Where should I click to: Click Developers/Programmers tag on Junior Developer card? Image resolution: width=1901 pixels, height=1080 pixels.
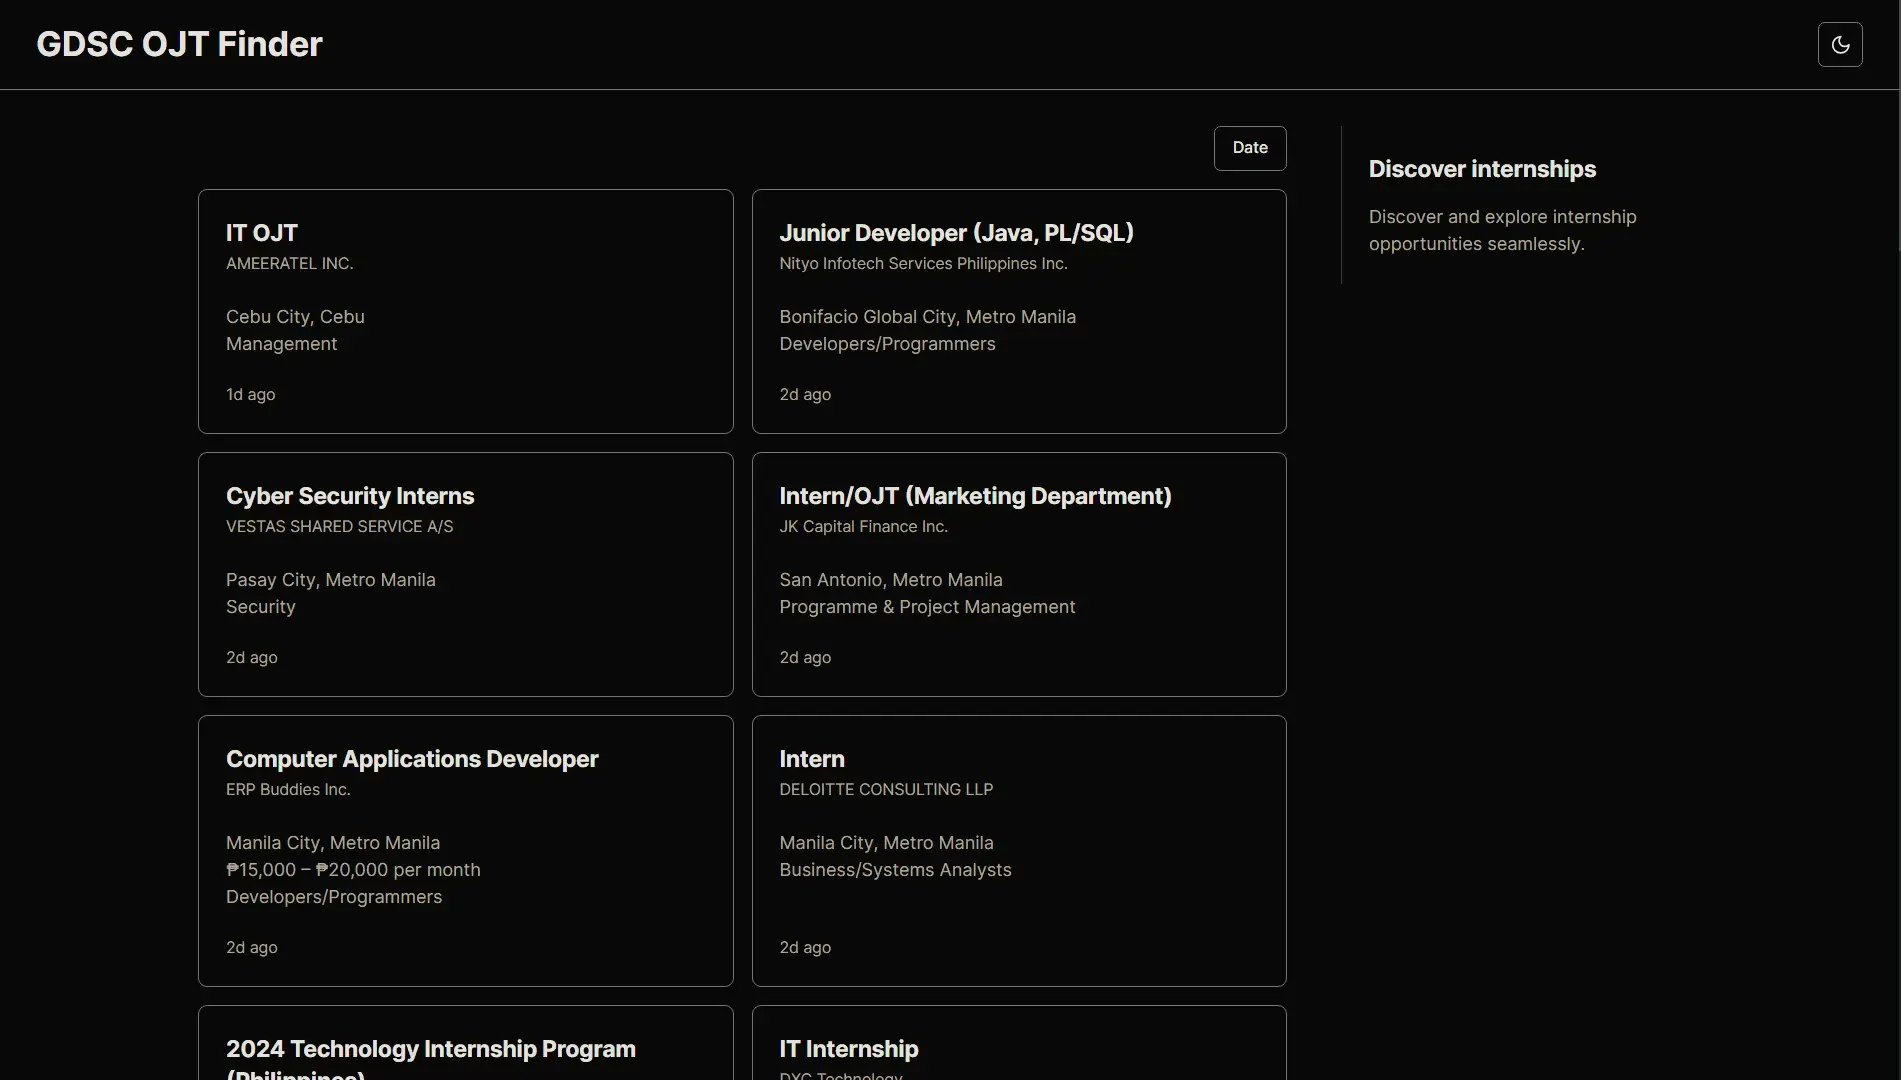(x=887, y=343)
